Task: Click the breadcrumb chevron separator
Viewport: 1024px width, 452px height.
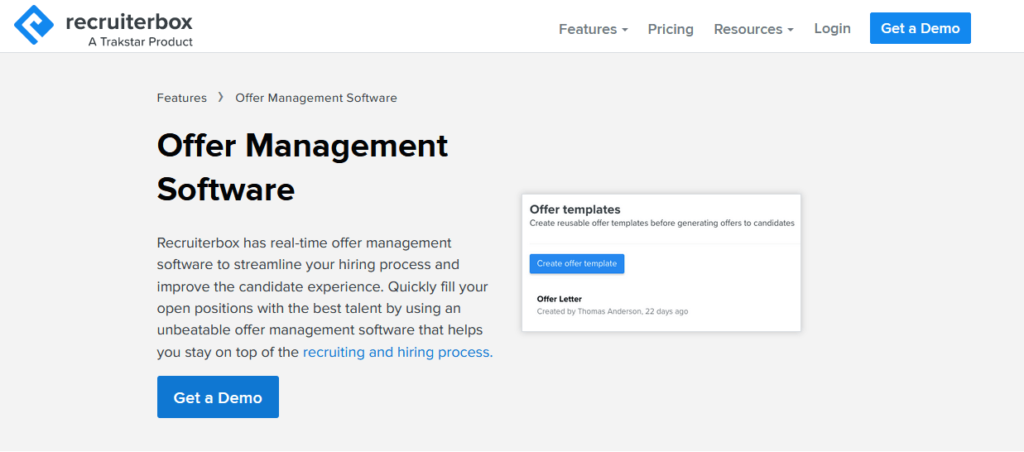Action: pos(221,97)
